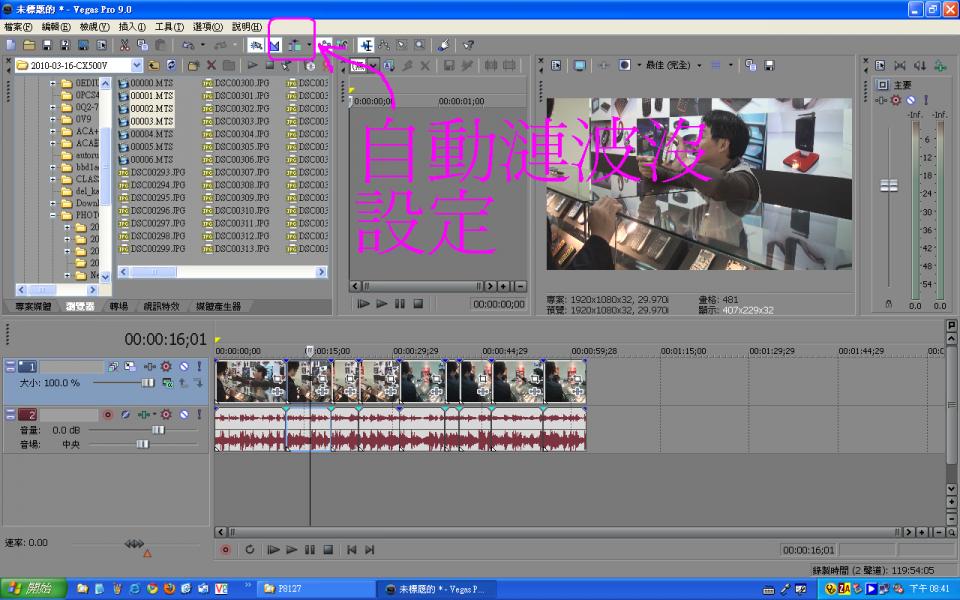Toggle Solo on video track 1

(x=199, y=366)
